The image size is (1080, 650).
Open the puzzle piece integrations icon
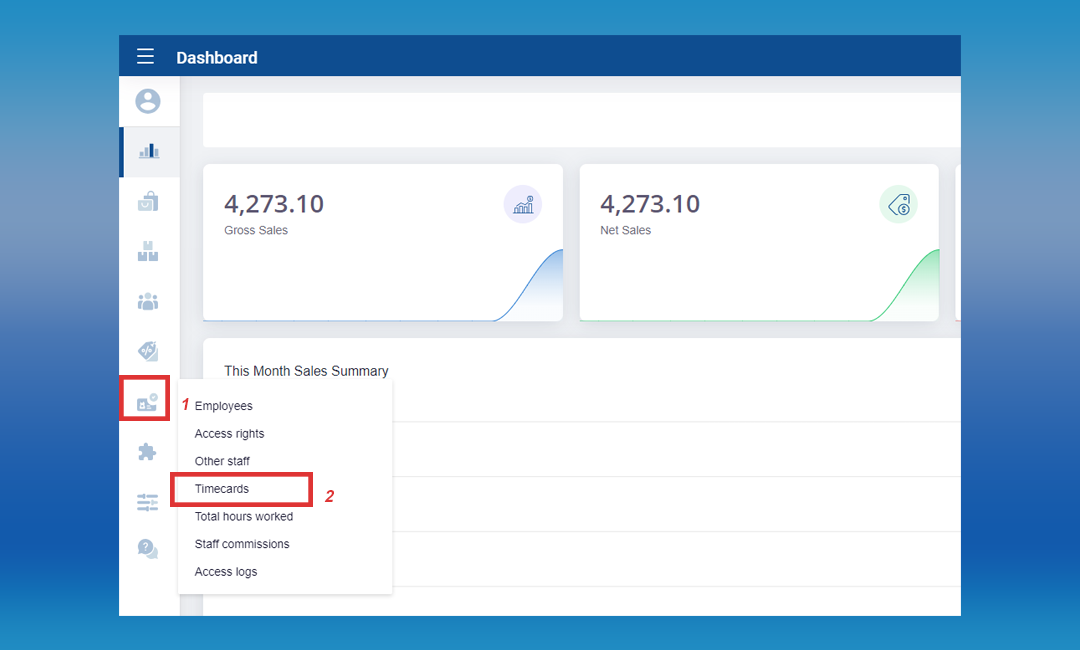148,452
